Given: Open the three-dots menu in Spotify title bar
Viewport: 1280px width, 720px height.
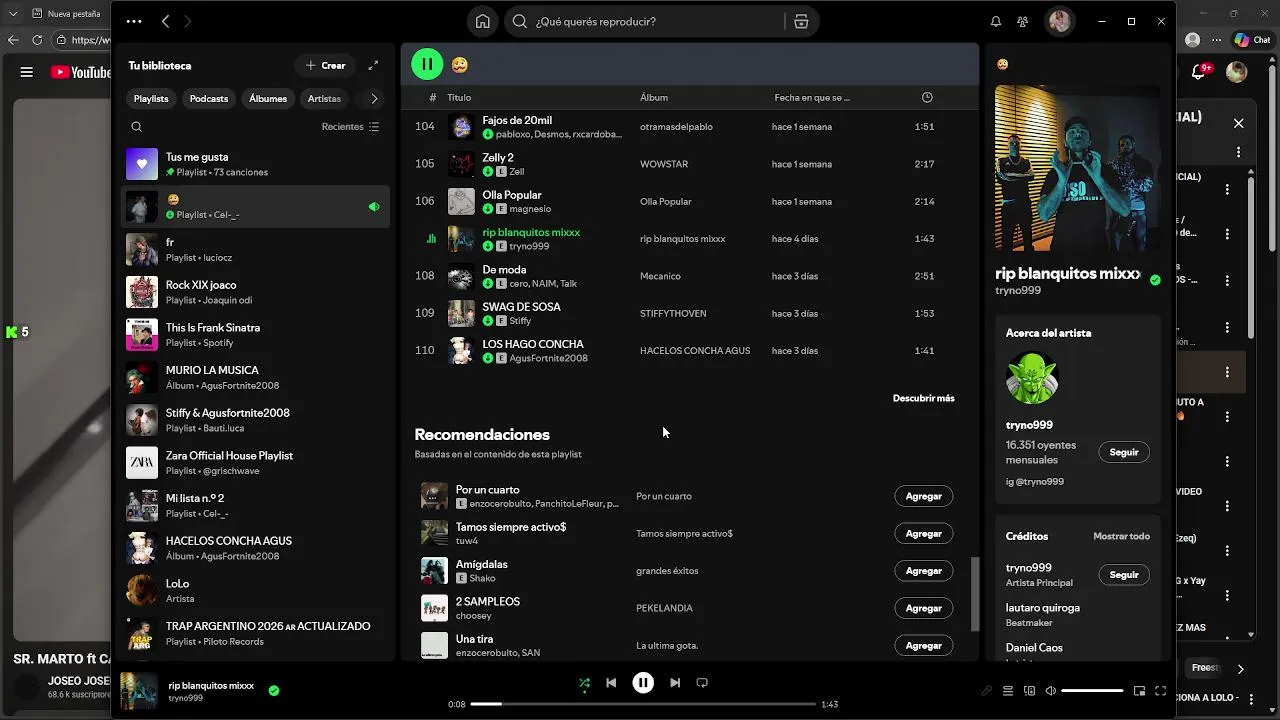Looking at the screenshot, I should 134,21.
